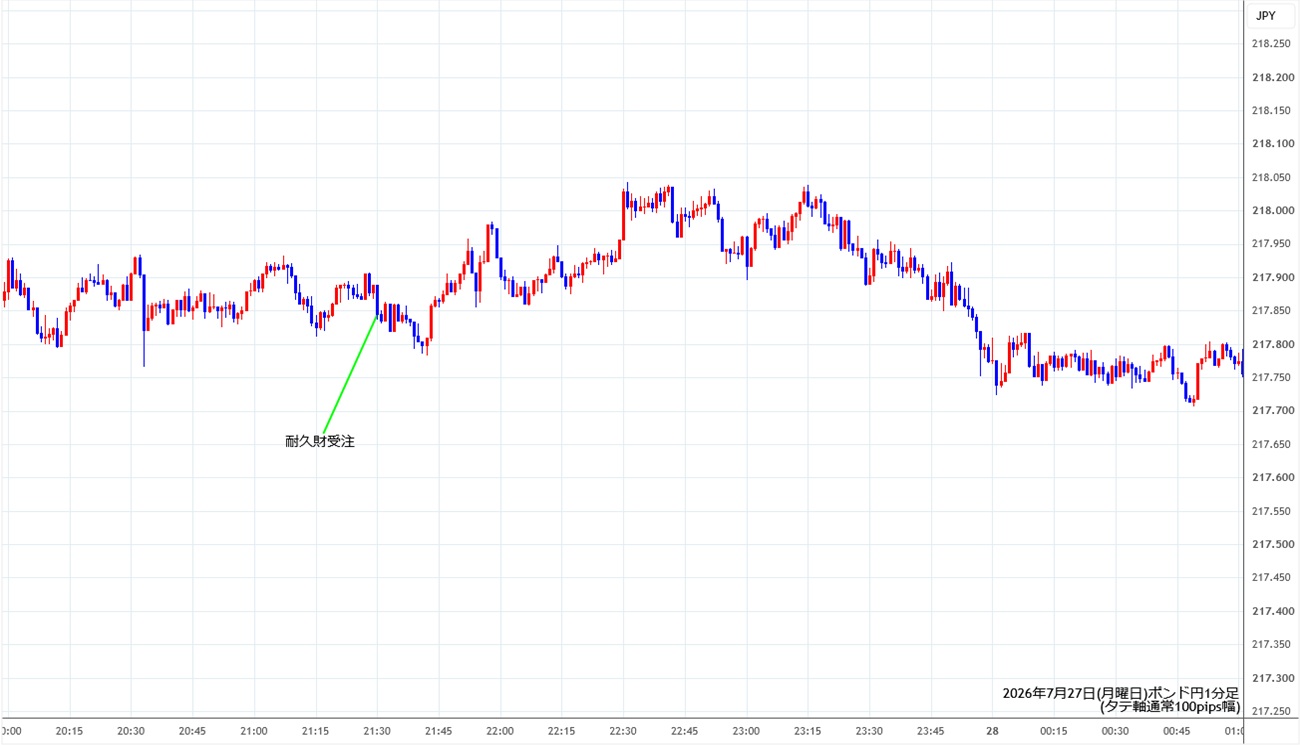Click the 217.750 price axis label
This screenshot has width=1300, height=745.
pos(1270,377)
